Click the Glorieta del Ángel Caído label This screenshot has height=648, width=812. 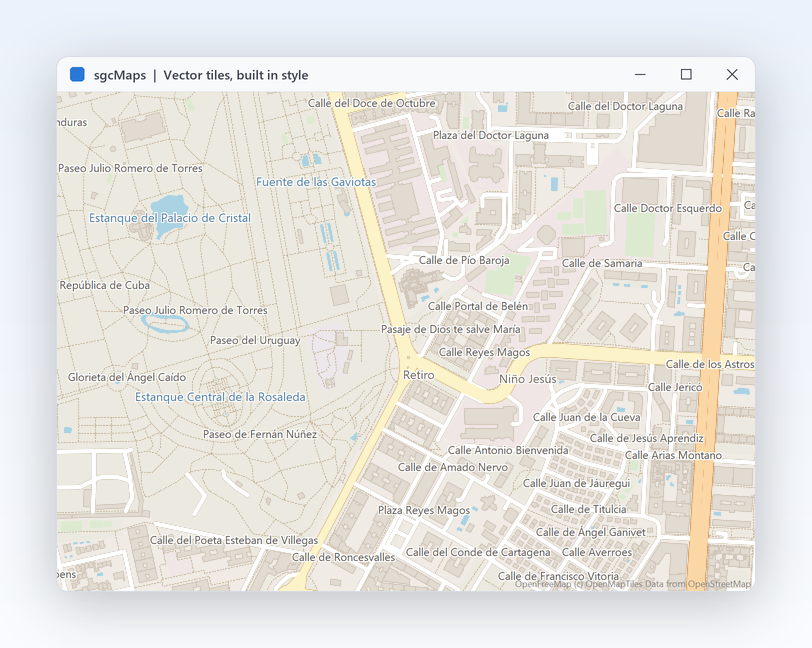127,377
